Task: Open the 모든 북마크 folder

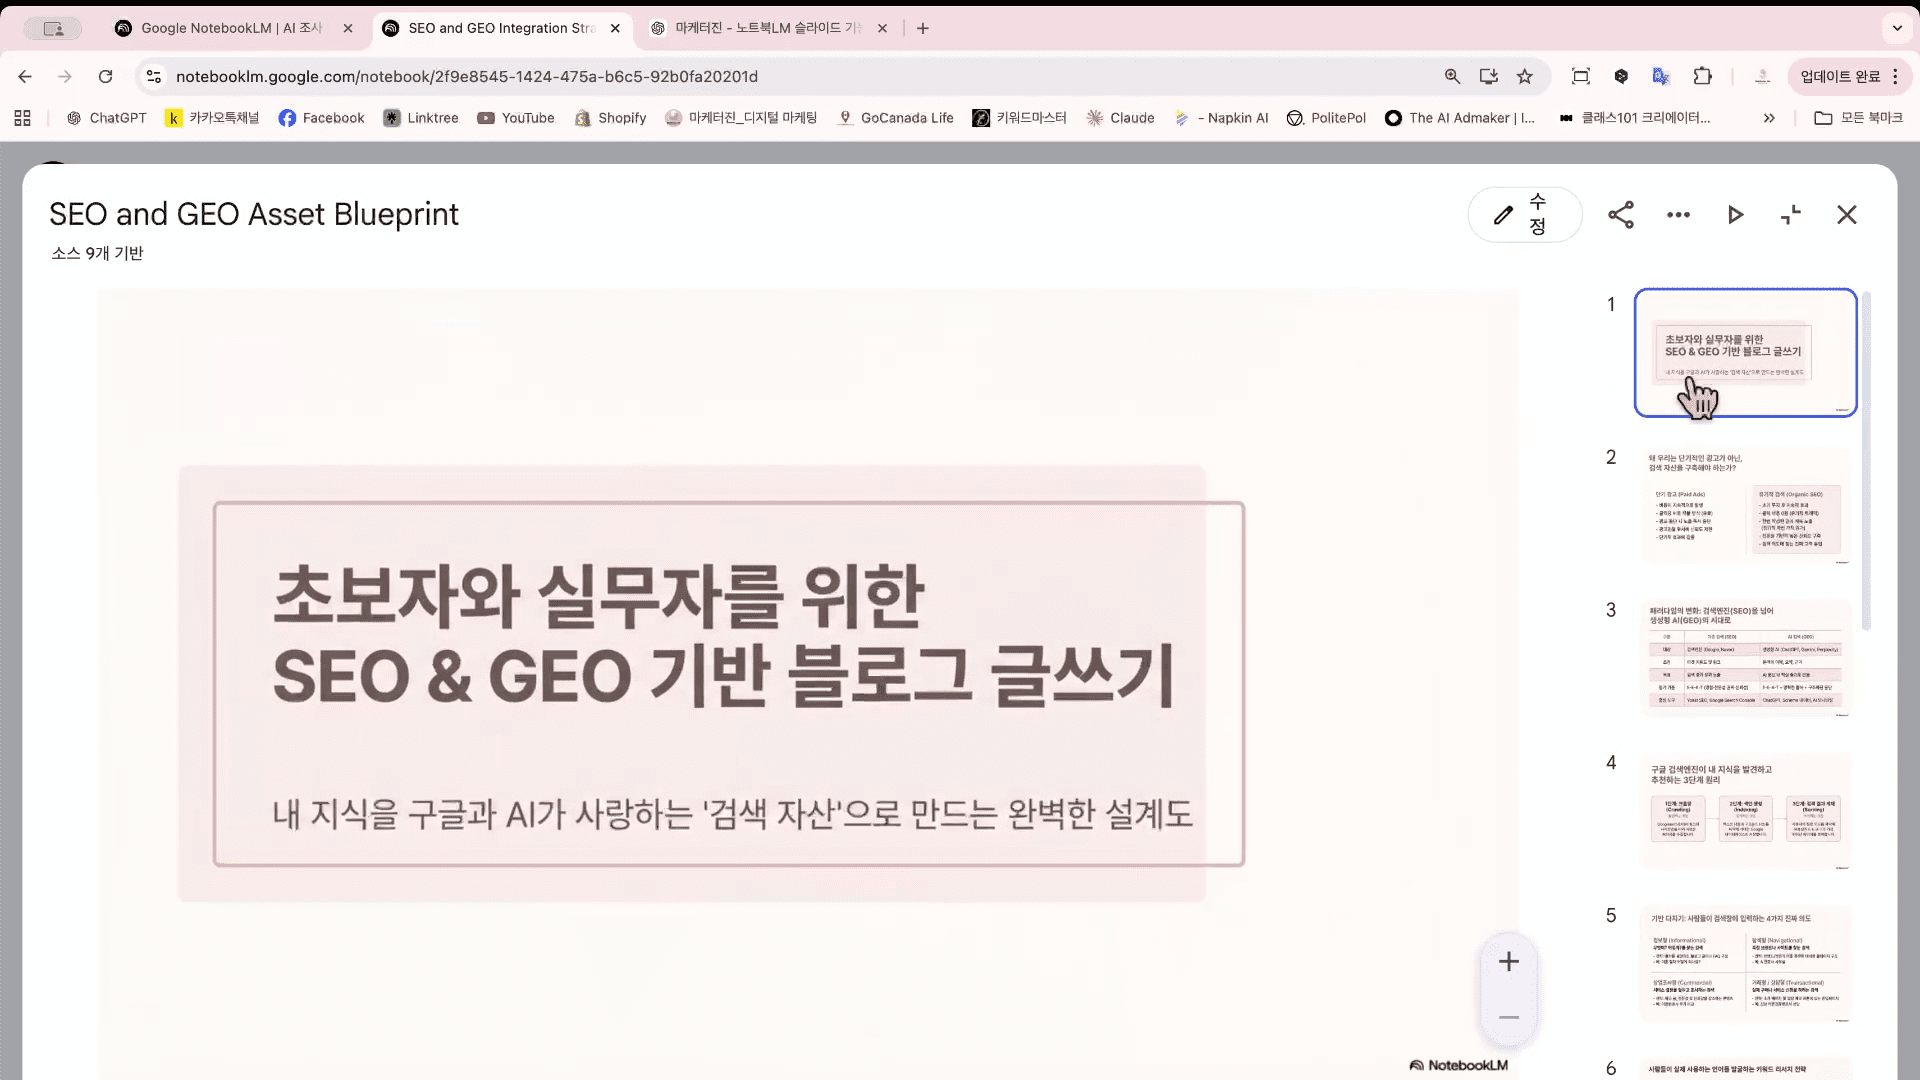Action: [1858, 118]
